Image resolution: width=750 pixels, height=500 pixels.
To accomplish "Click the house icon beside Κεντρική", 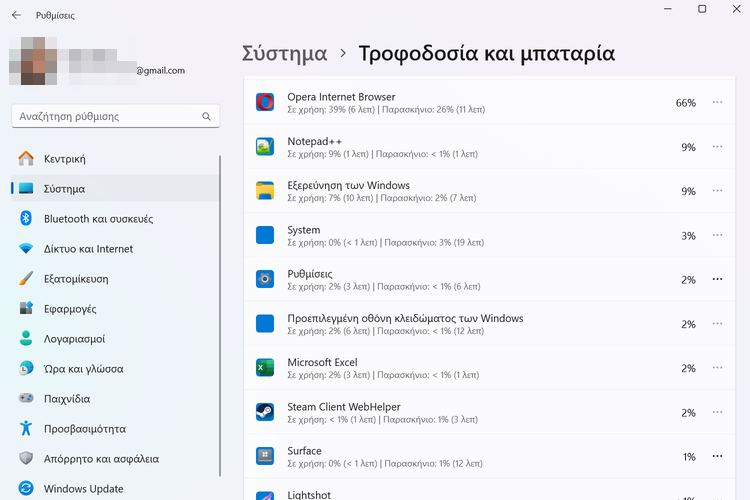I will (26, 158).
